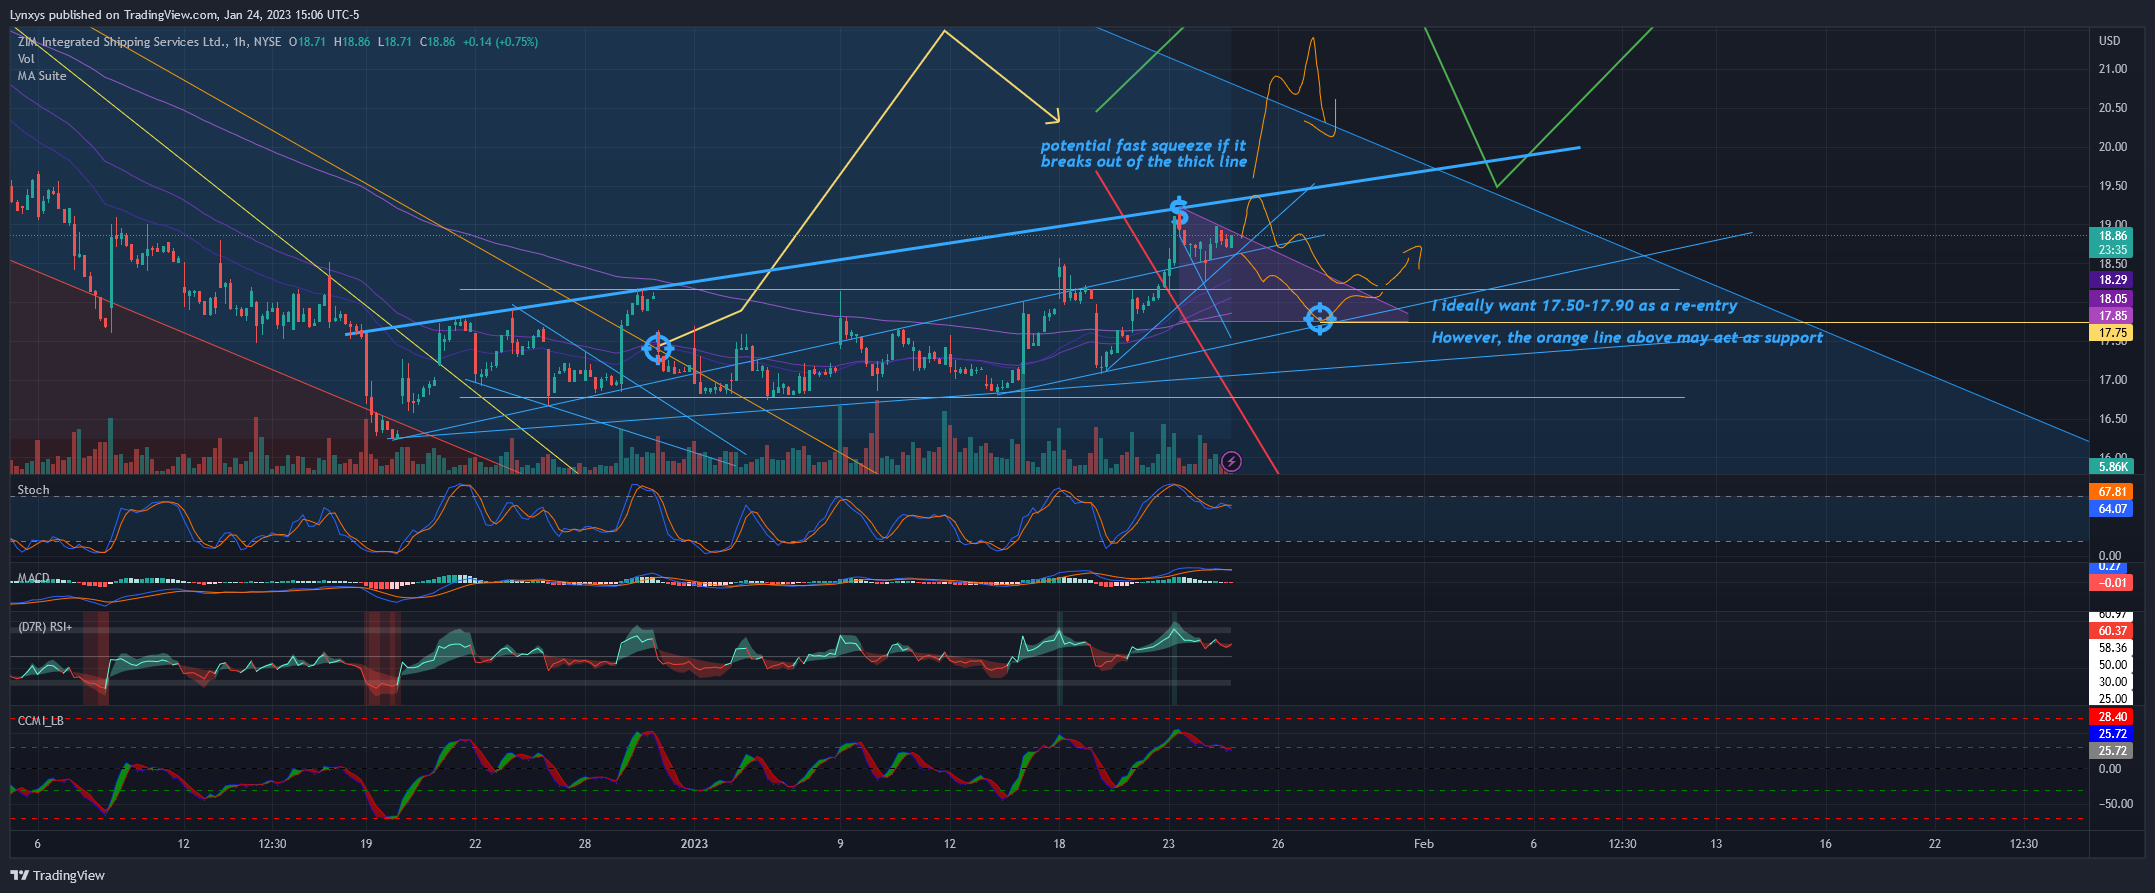Select the 'potential fast squeeze' annotation text
The width and height of the screenshot is (2155, 893).
click(x=1144, y=154)
